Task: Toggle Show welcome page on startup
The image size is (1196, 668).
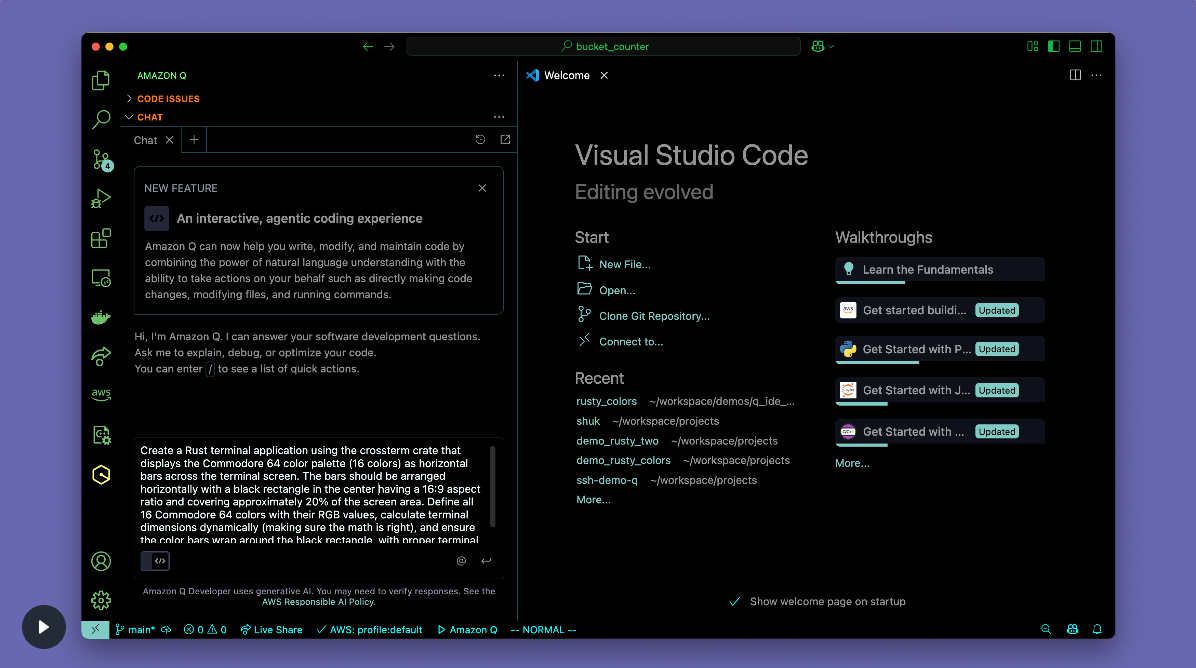Action: coord(735,602)
